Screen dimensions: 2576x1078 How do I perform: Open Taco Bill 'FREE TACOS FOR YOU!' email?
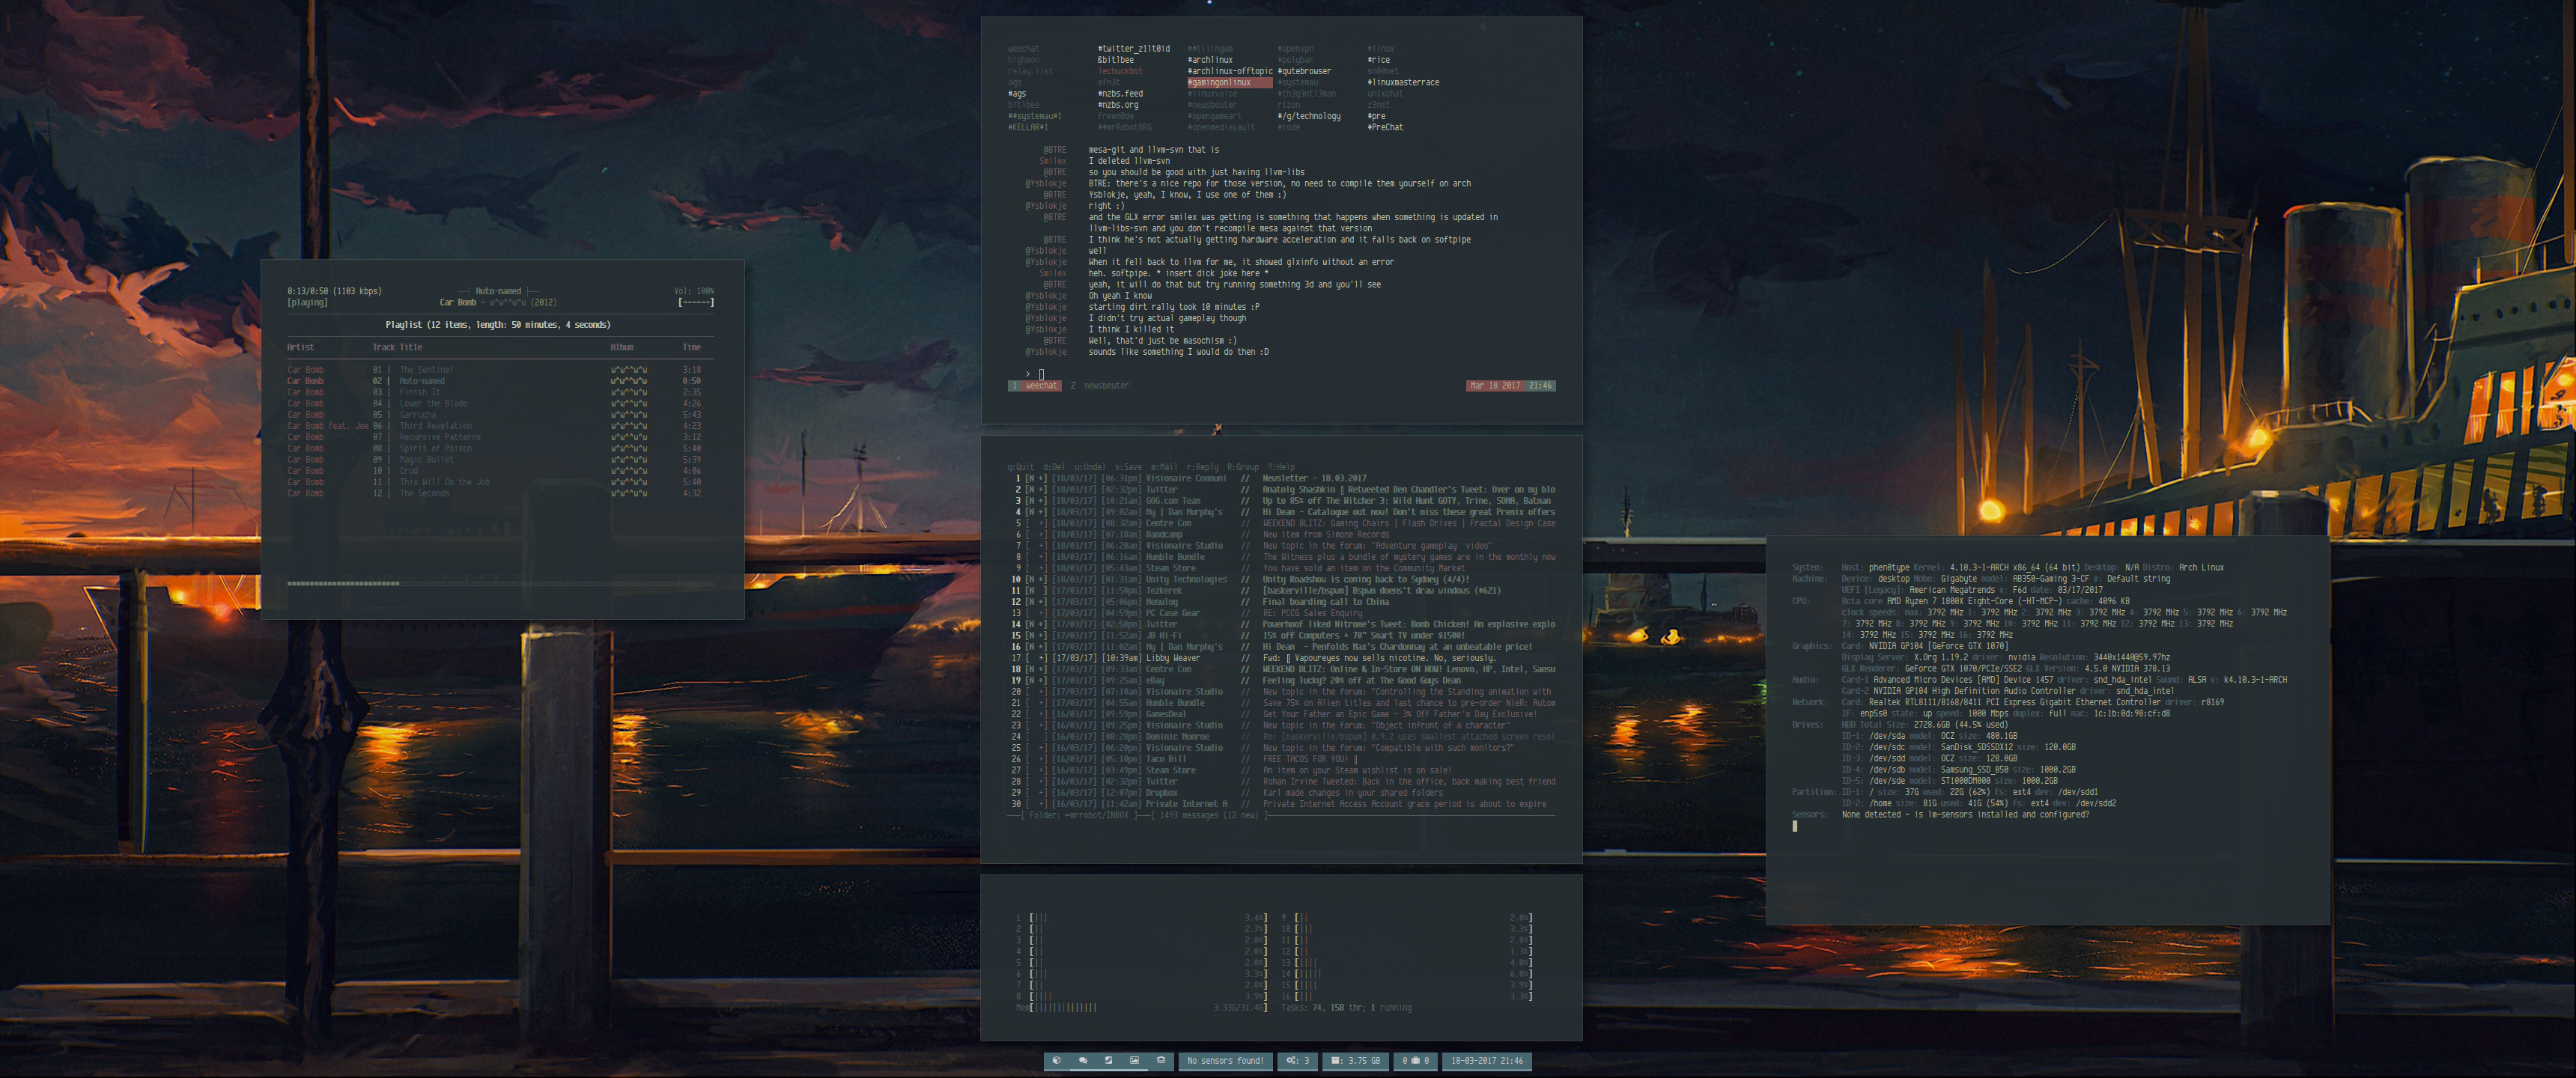coord(1282,759)
